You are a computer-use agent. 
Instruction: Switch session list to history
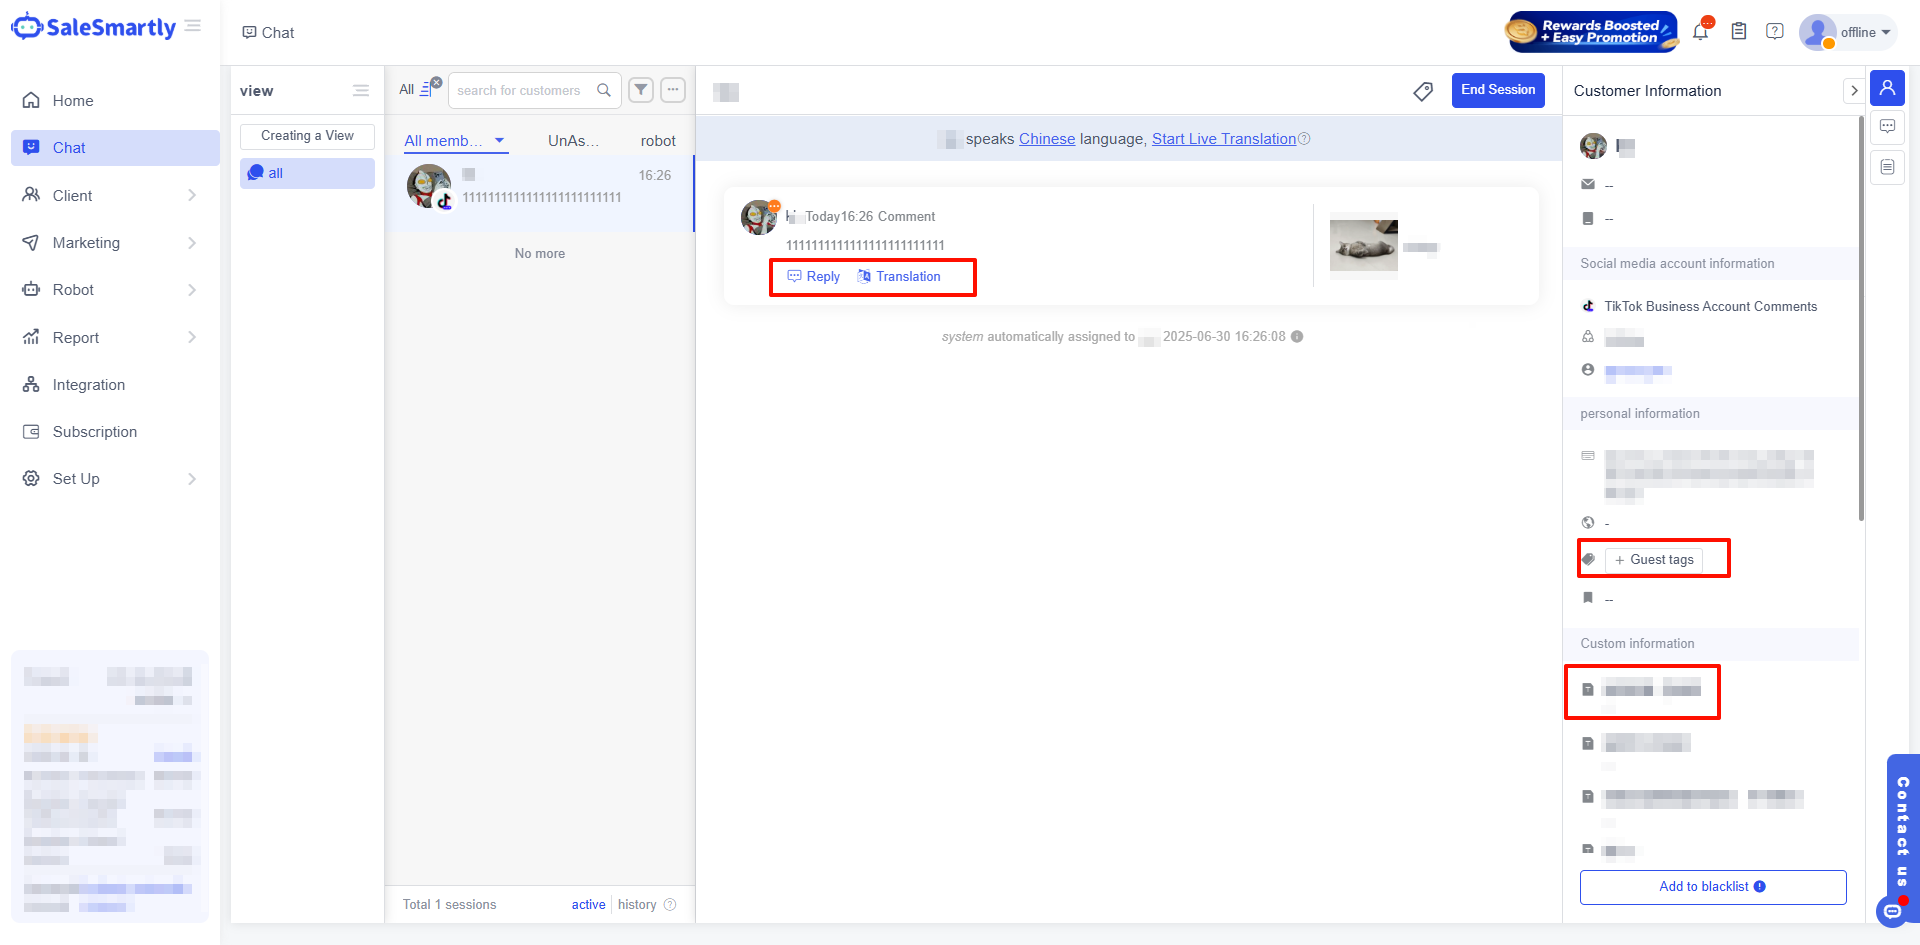637,904
